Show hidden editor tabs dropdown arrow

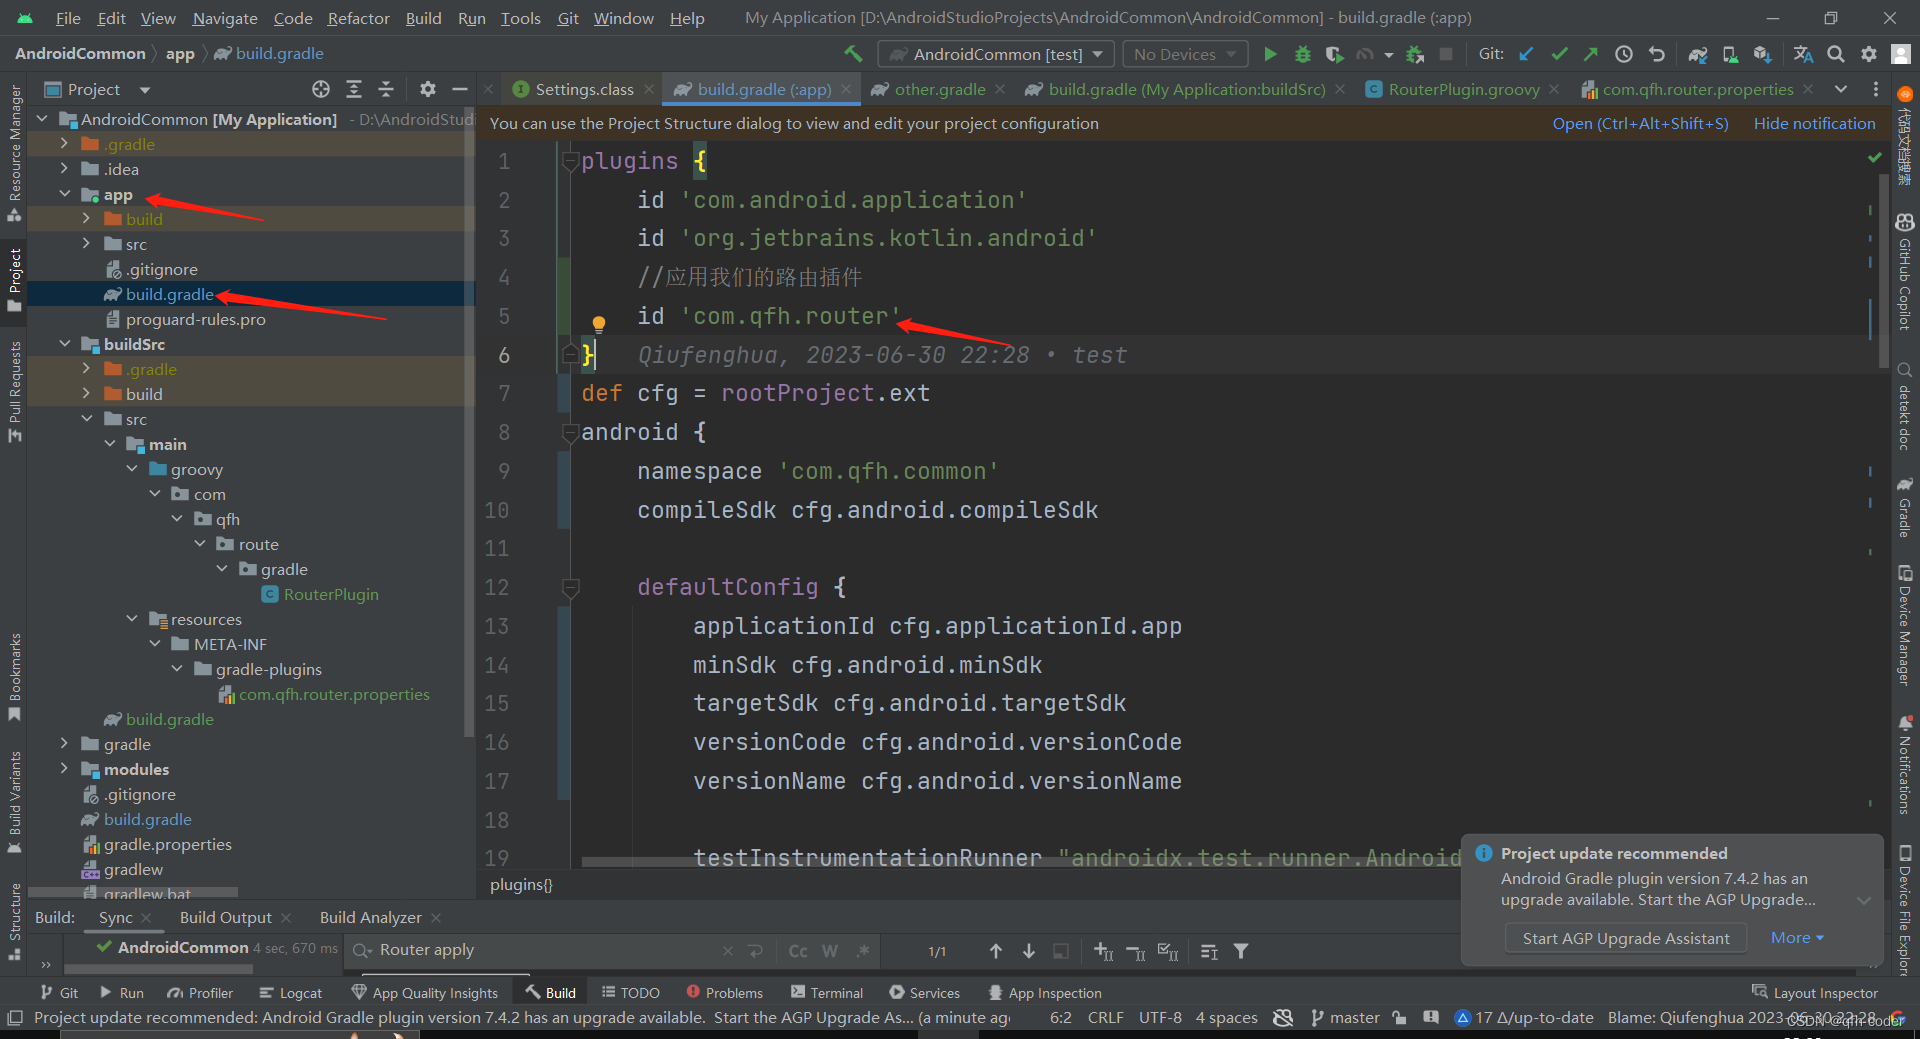point(1841,89)
